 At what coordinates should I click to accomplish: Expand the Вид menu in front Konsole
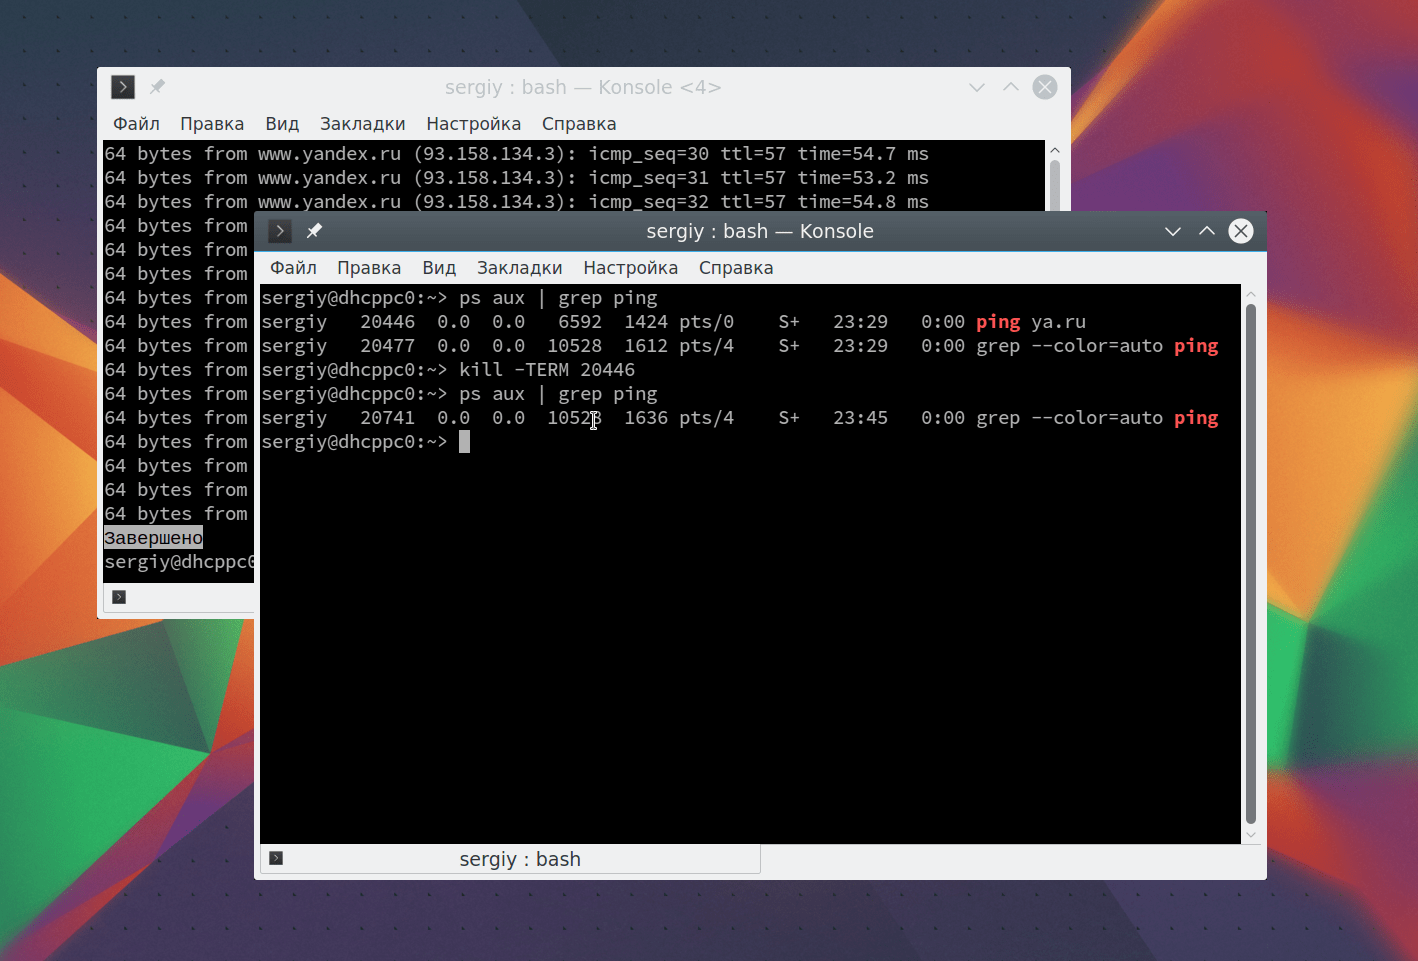click(x=439, y=268)
